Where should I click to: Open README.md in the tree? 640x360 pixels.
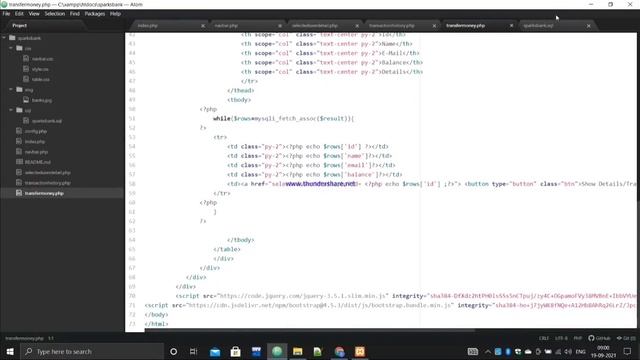pos(38,162)
